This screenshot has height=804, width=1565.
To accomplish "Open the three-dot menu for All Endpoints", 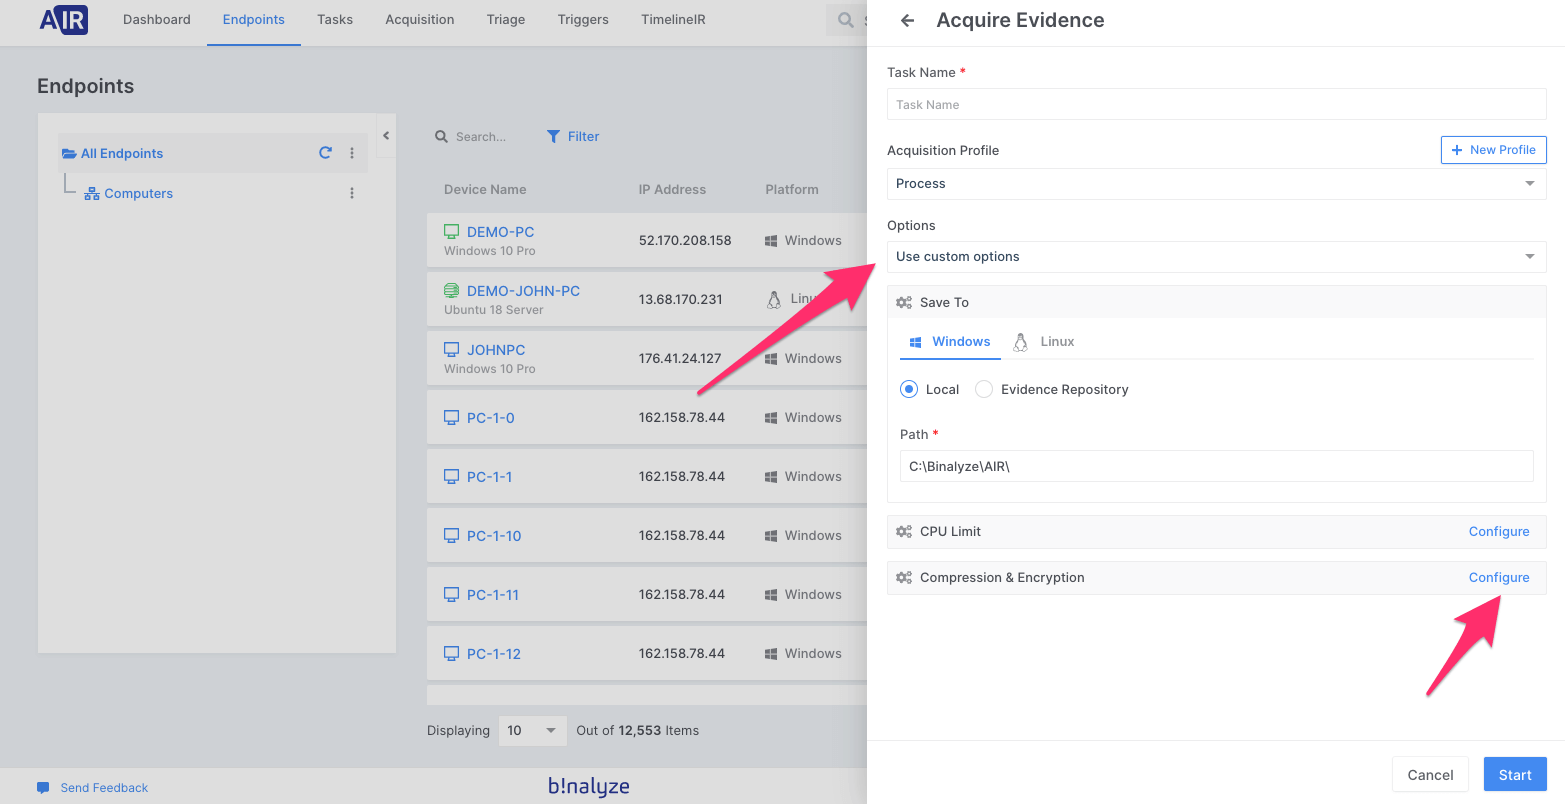I will 352,153.
